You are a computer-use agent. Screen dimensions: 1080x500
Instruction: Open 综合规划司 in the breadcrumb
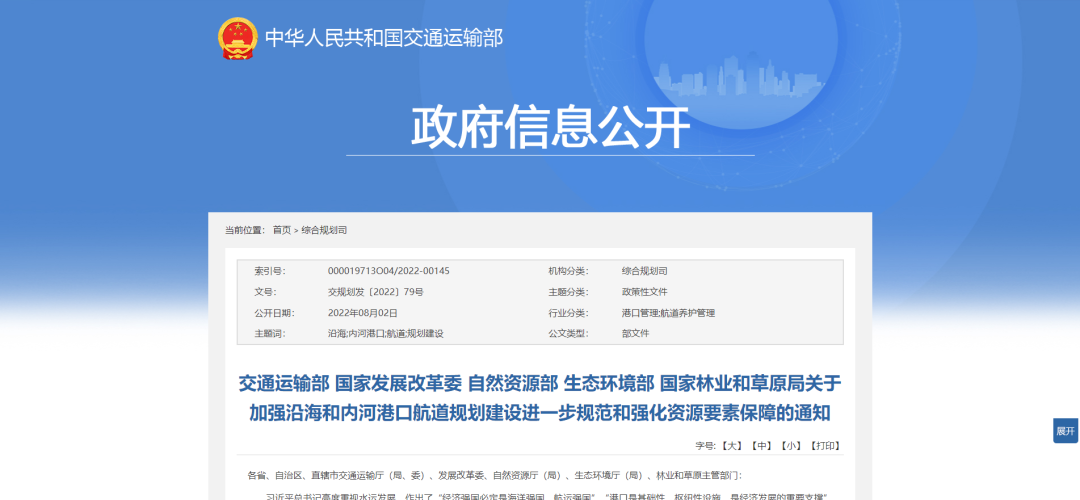pyautogui.click(x=324, y=230)
